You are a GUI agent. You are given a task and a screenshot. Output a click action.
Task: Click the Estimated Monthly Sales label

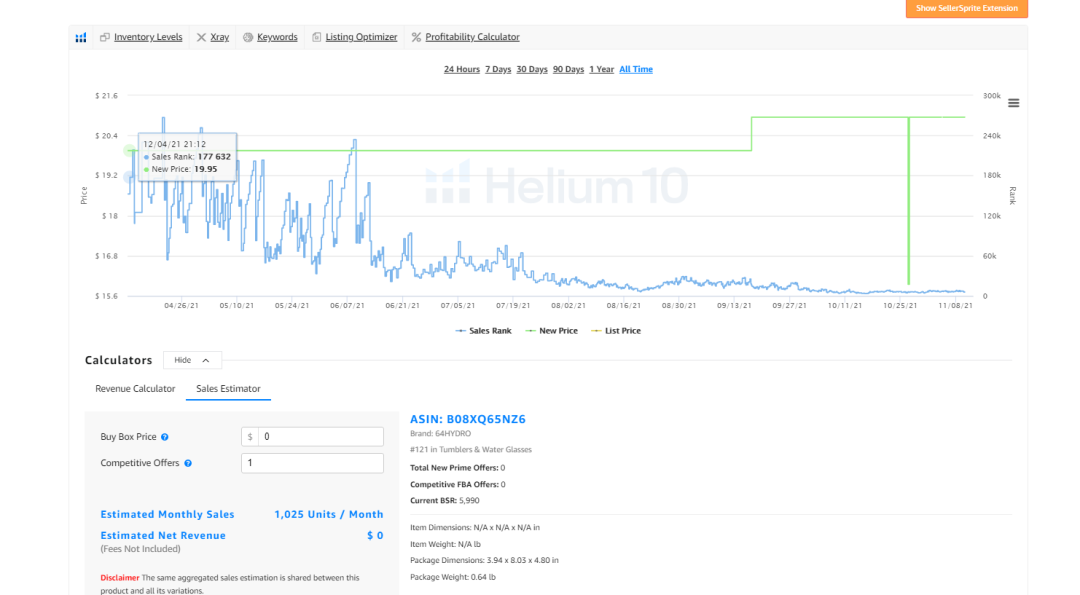coord(167,514)
